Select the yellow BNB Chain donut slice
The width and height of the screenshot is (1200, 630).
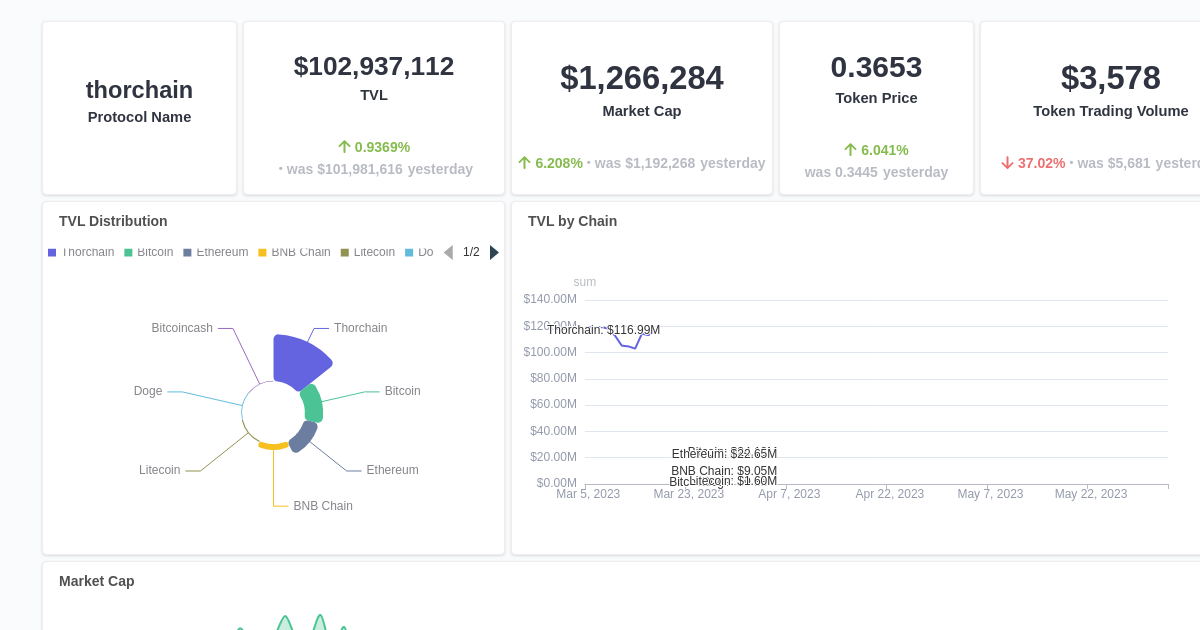point(273,445)
